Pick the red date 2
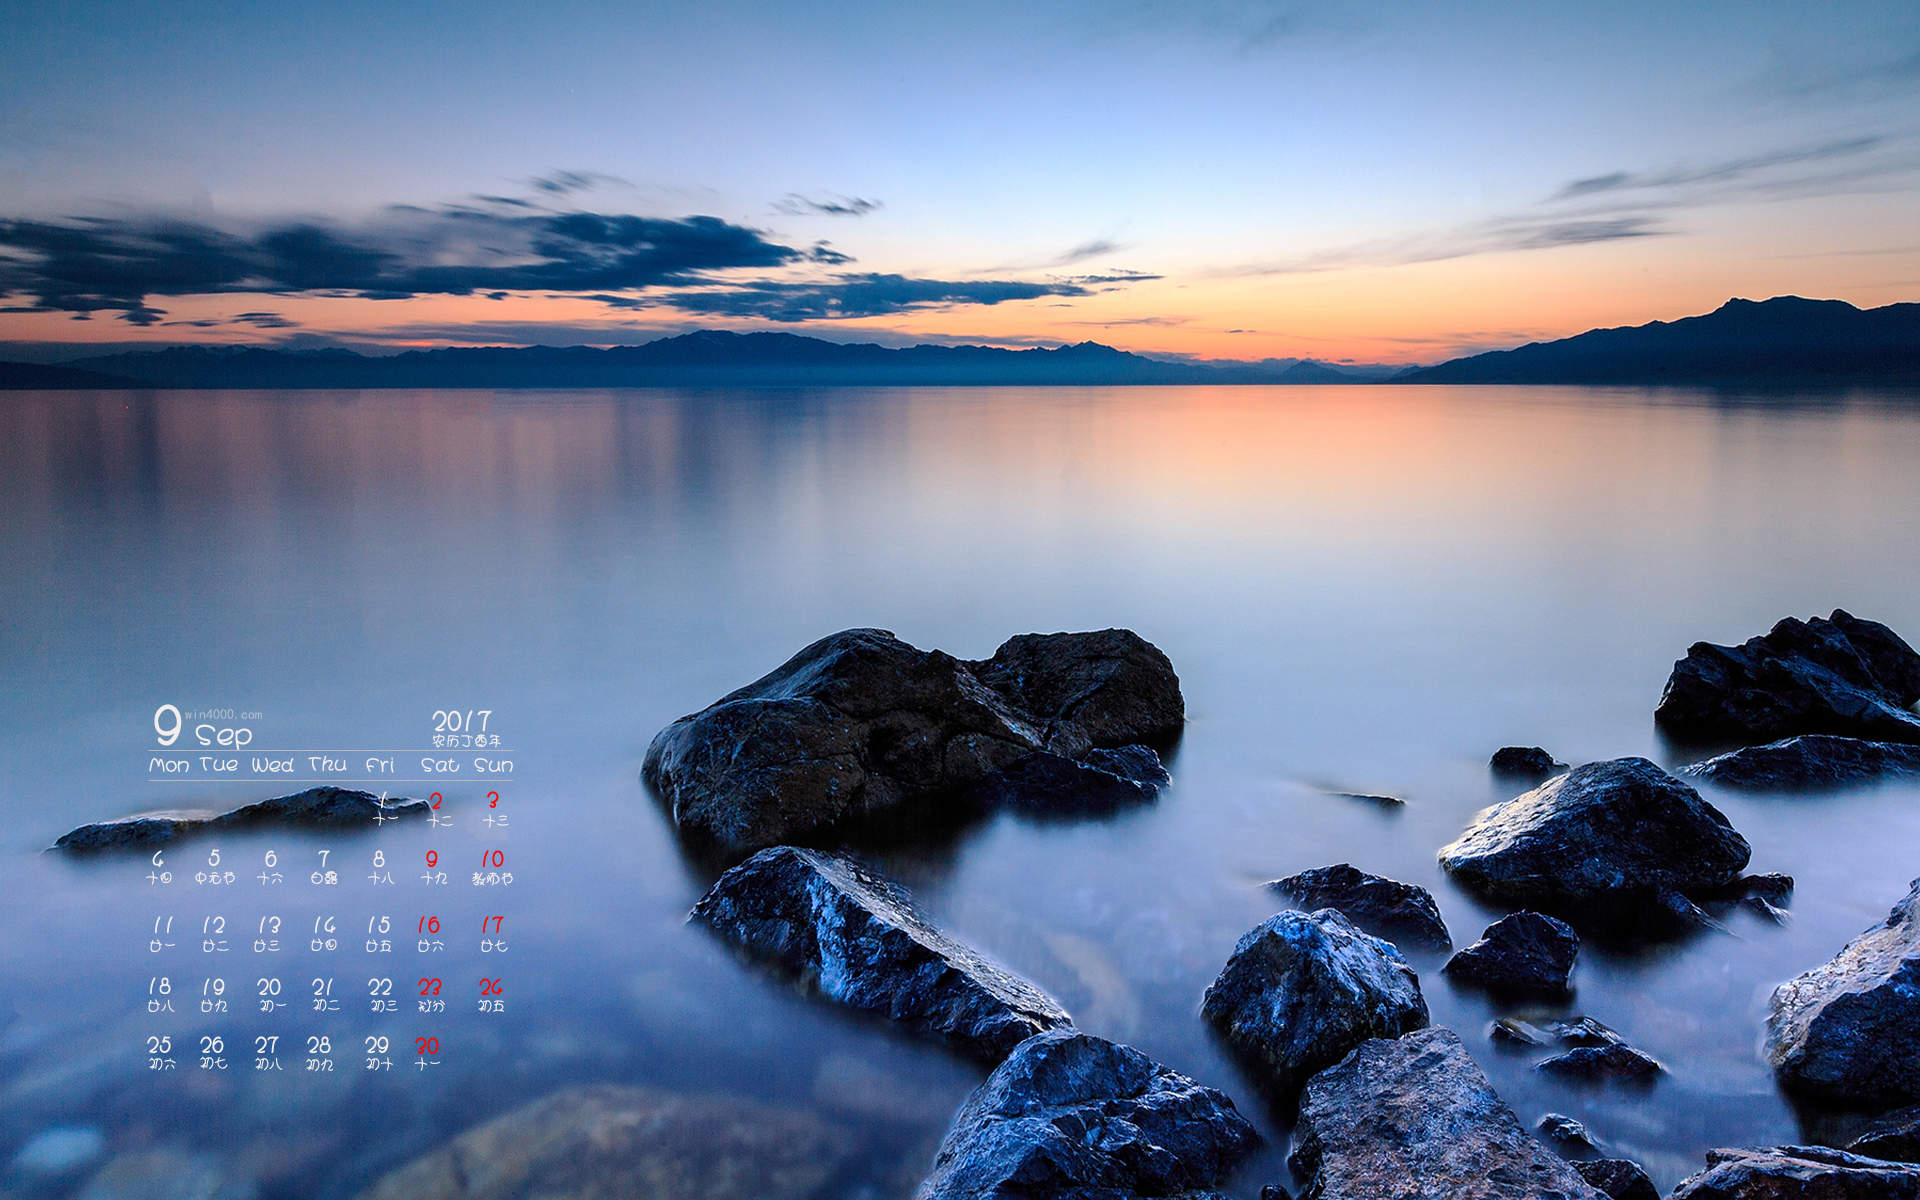 [436, 800]
